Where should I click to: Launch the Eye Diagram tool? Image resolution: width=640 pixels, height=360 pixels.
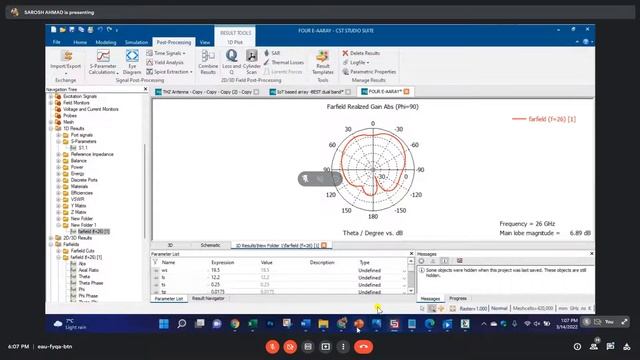coord(132,62)
